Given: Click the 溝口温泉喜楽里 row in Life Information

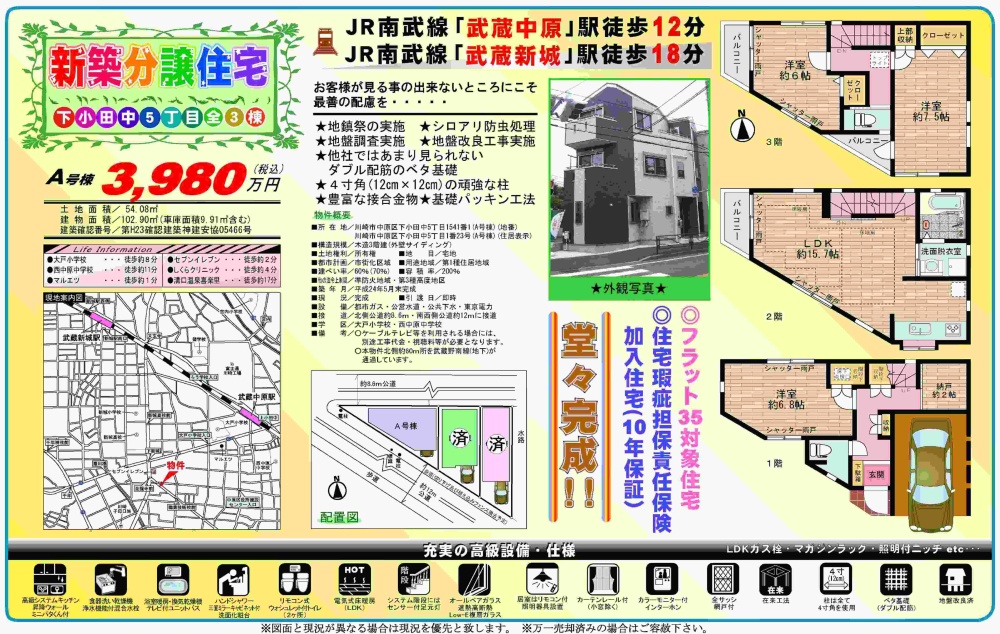Looking at the screenshot, I should click(223, 280).
